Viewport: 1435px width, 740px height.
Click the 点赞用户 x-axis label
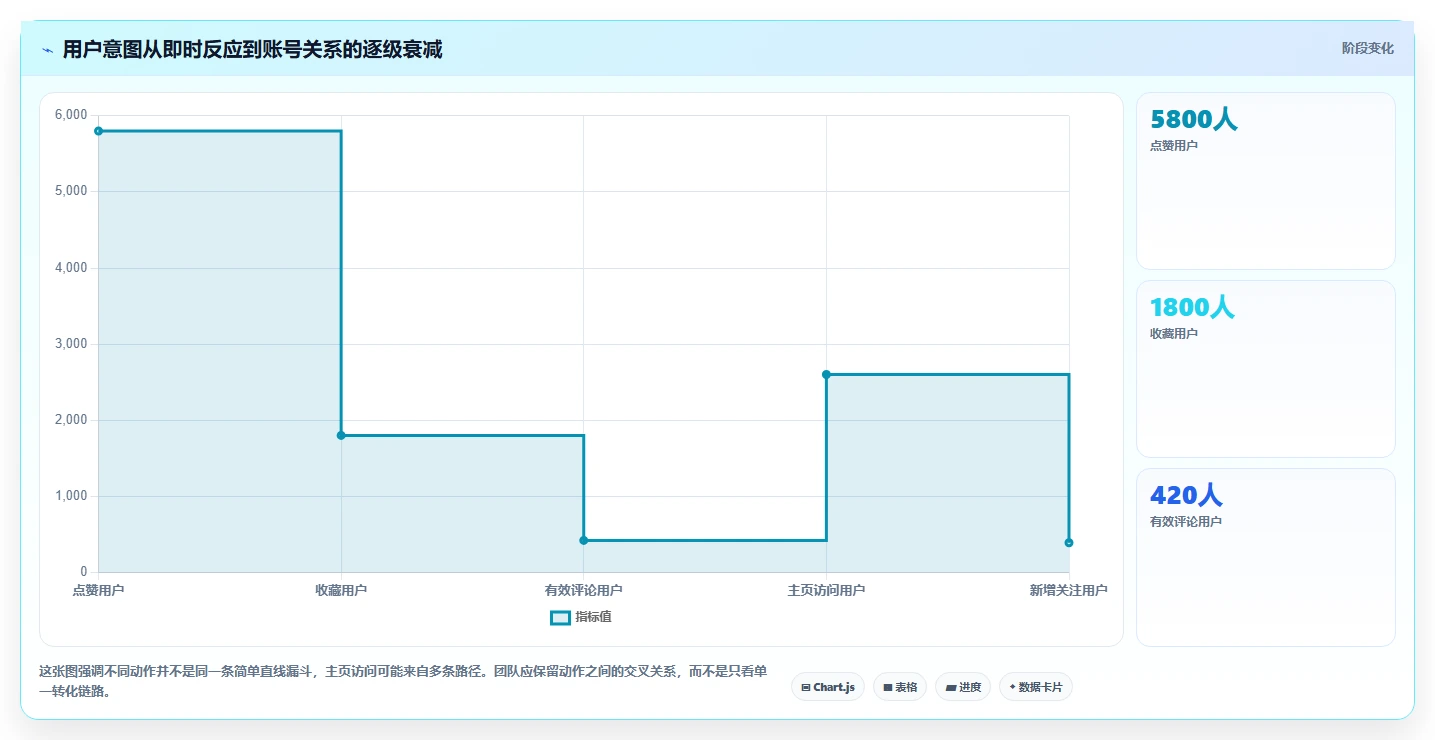98,590
